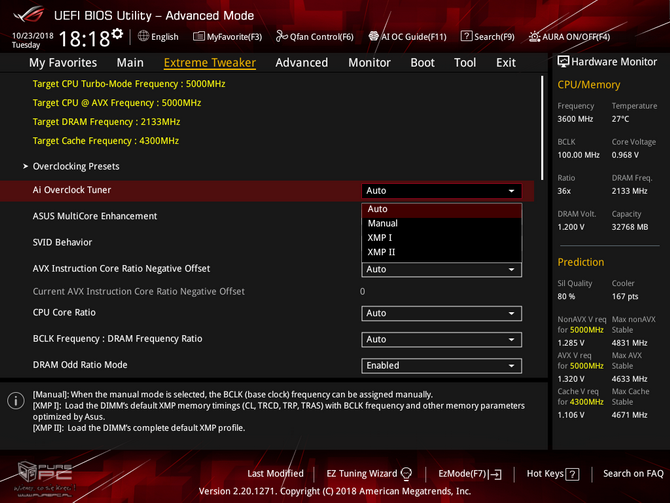Click the 80 % Sil Quality value
Image resolution: width=670 pixels, height=503 pixels.
[x=566, y=296]
